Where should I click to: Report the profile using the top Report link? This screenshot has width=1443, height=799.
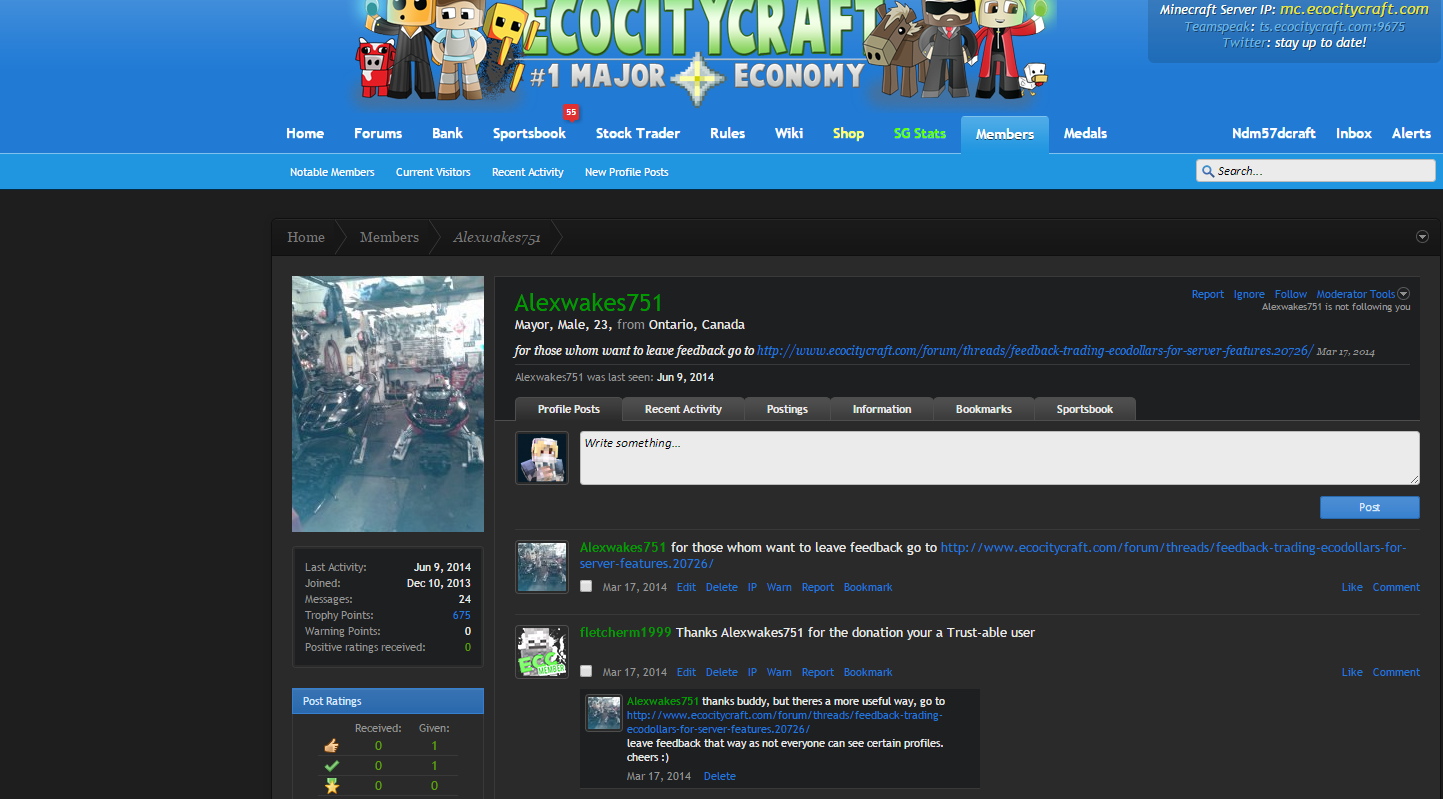click(x=1207, y=294)
